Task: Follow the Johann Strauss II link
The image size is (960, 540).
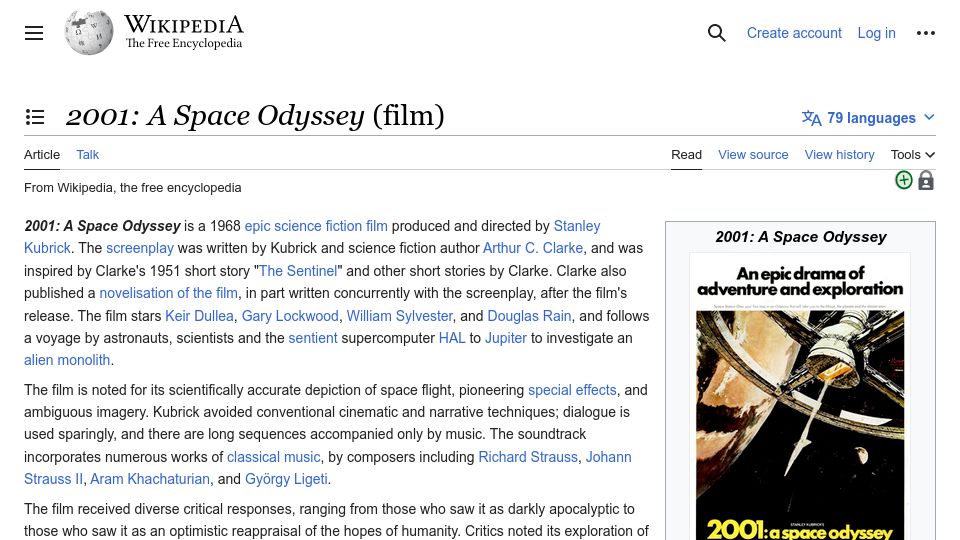Action: pos(608,457)
